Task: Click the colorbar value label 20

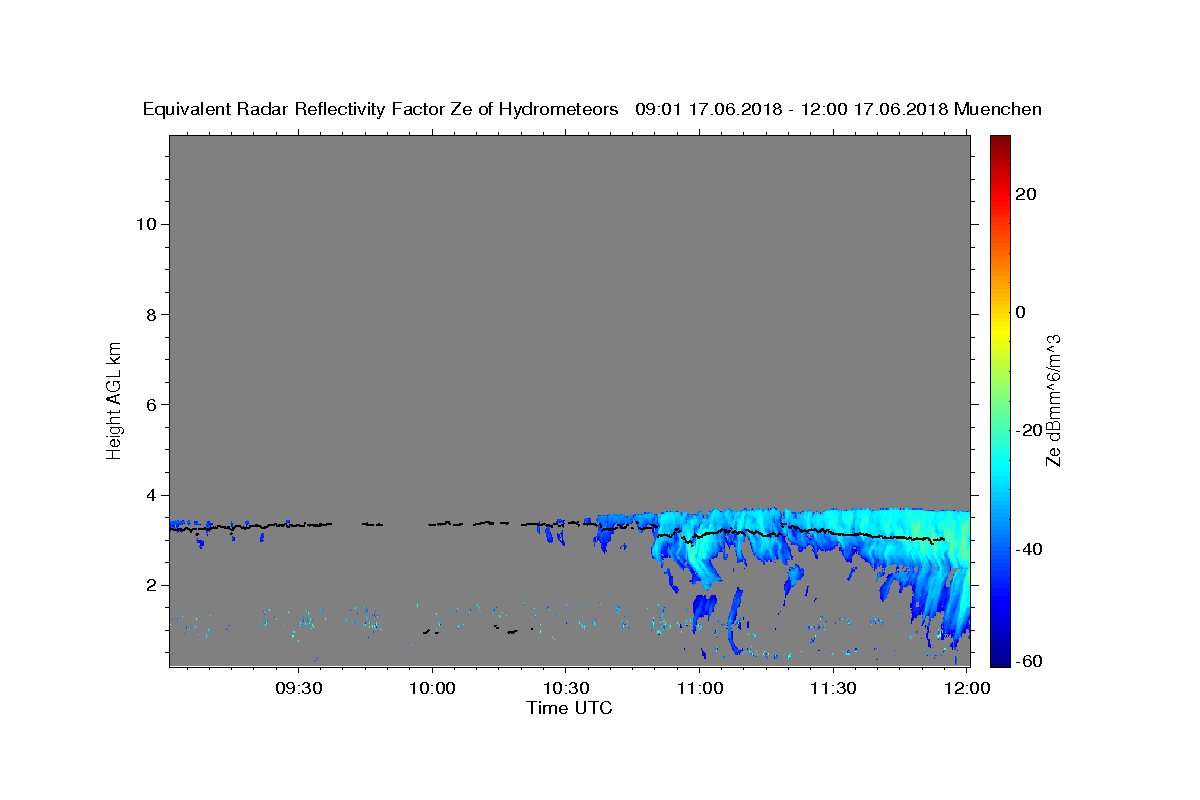Action: point(1028,194)
